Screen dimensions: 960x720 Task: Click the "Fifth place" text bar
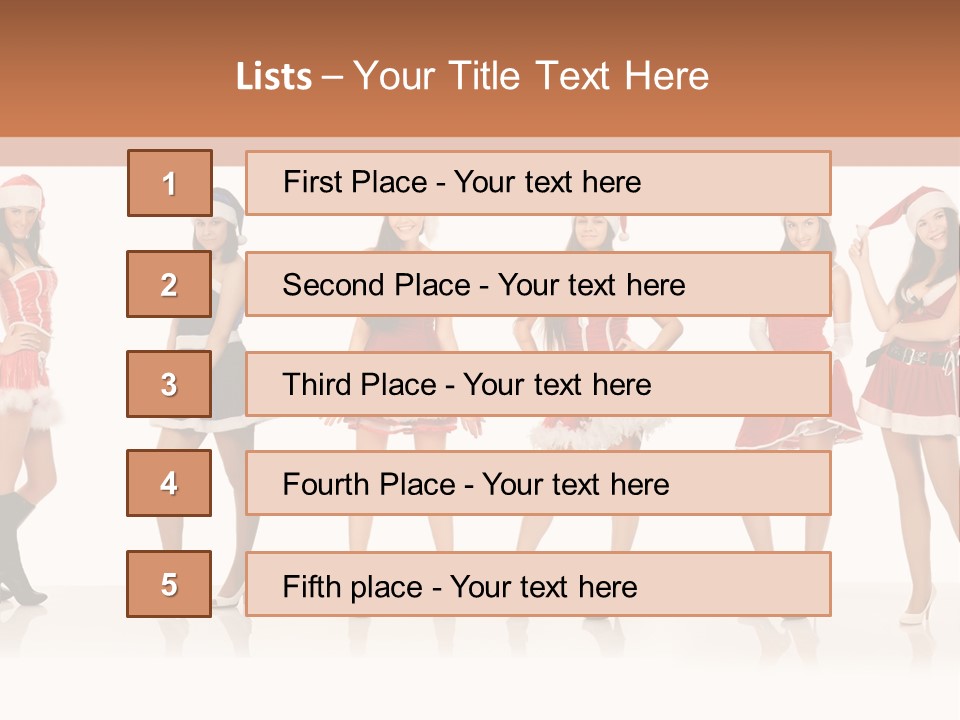tap(538, 584)
